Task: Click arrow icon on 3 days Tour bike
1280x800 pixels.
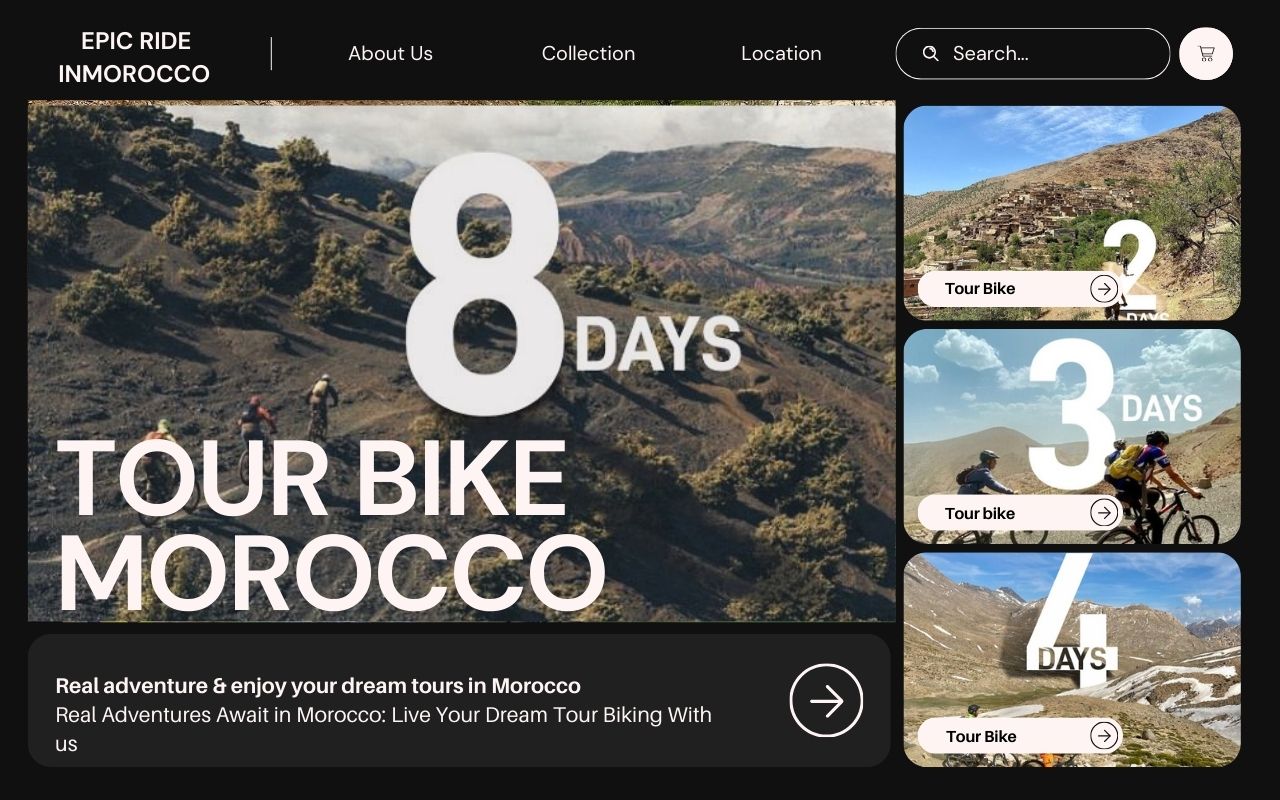Action: 1104,513
